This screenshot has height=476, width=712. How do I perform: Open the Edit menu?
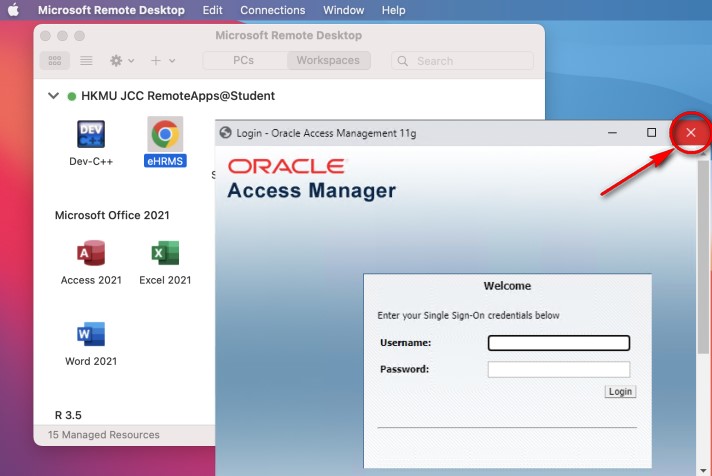213,10
